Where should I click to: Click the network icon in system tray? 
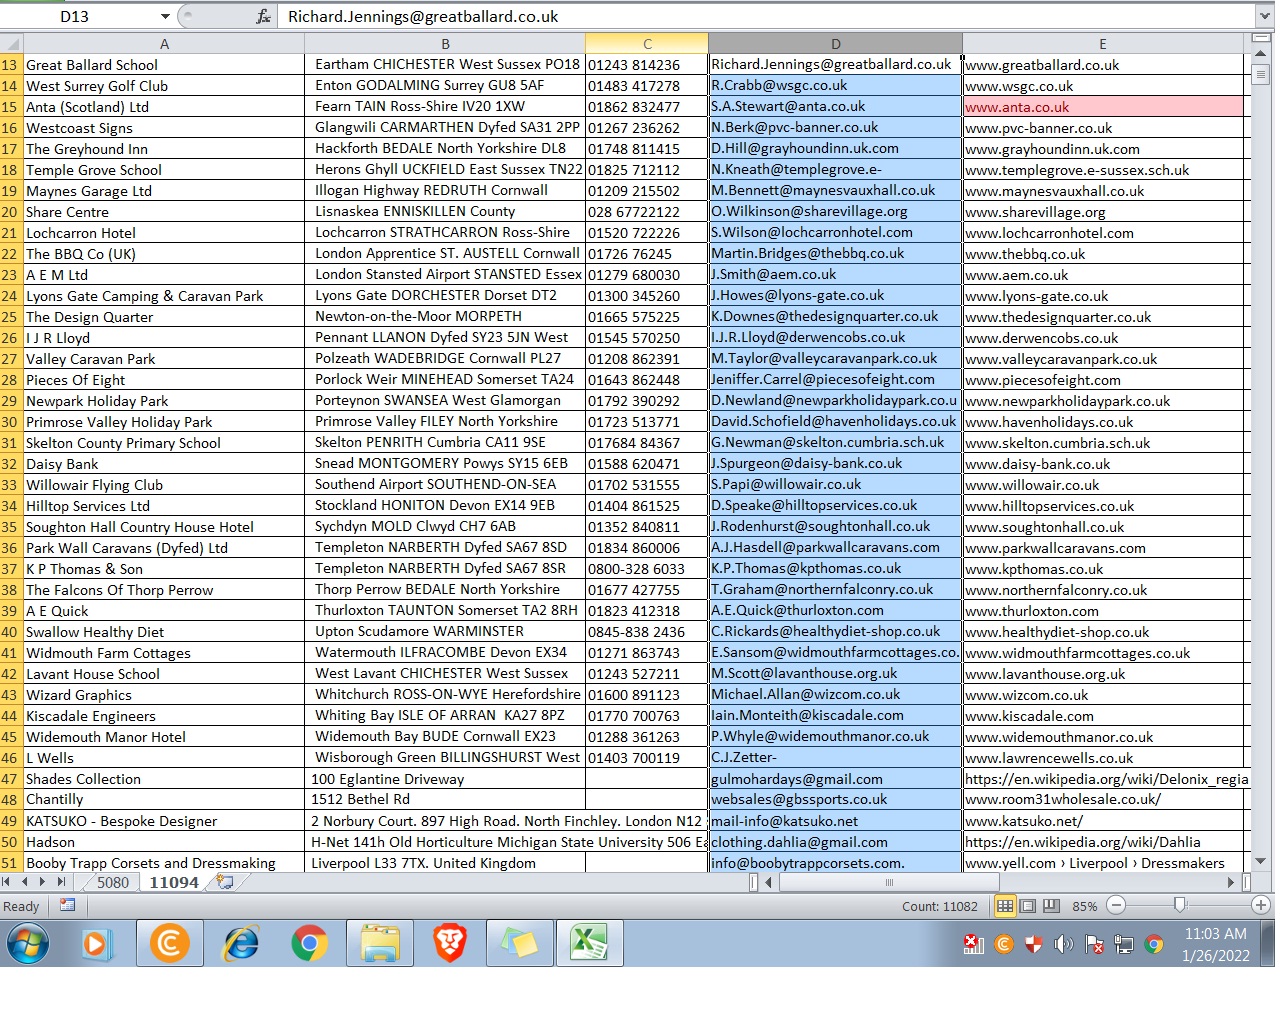[1123, 944]
